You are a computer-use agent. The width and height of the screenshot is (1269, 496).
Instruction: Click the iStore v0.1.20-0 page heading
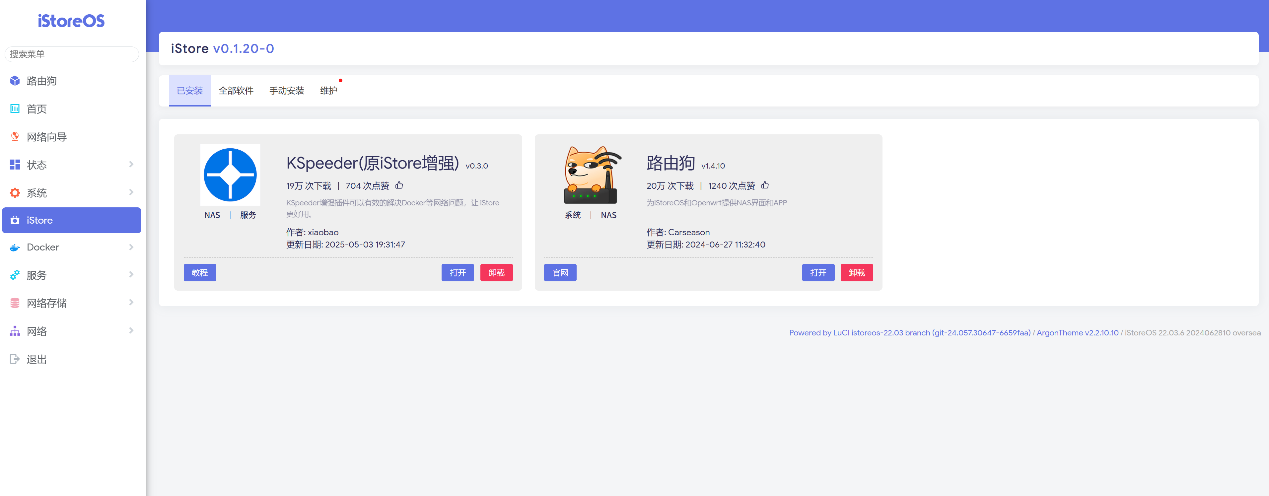point(222,48)
